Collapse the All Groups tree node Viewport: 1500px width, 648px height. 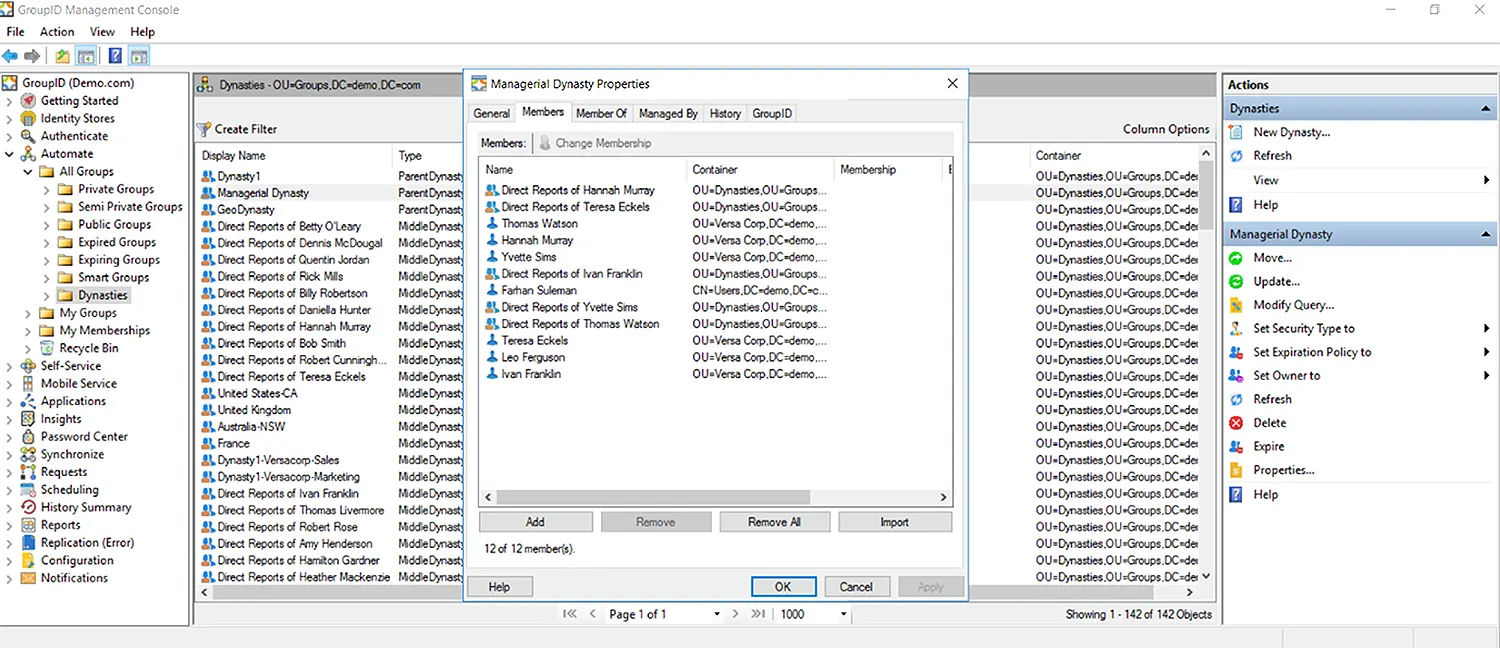coord(28,172)
